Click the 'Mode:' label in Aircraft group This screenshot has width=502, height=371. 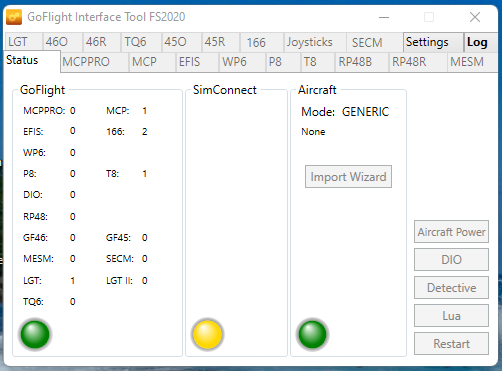pos(318,112)
